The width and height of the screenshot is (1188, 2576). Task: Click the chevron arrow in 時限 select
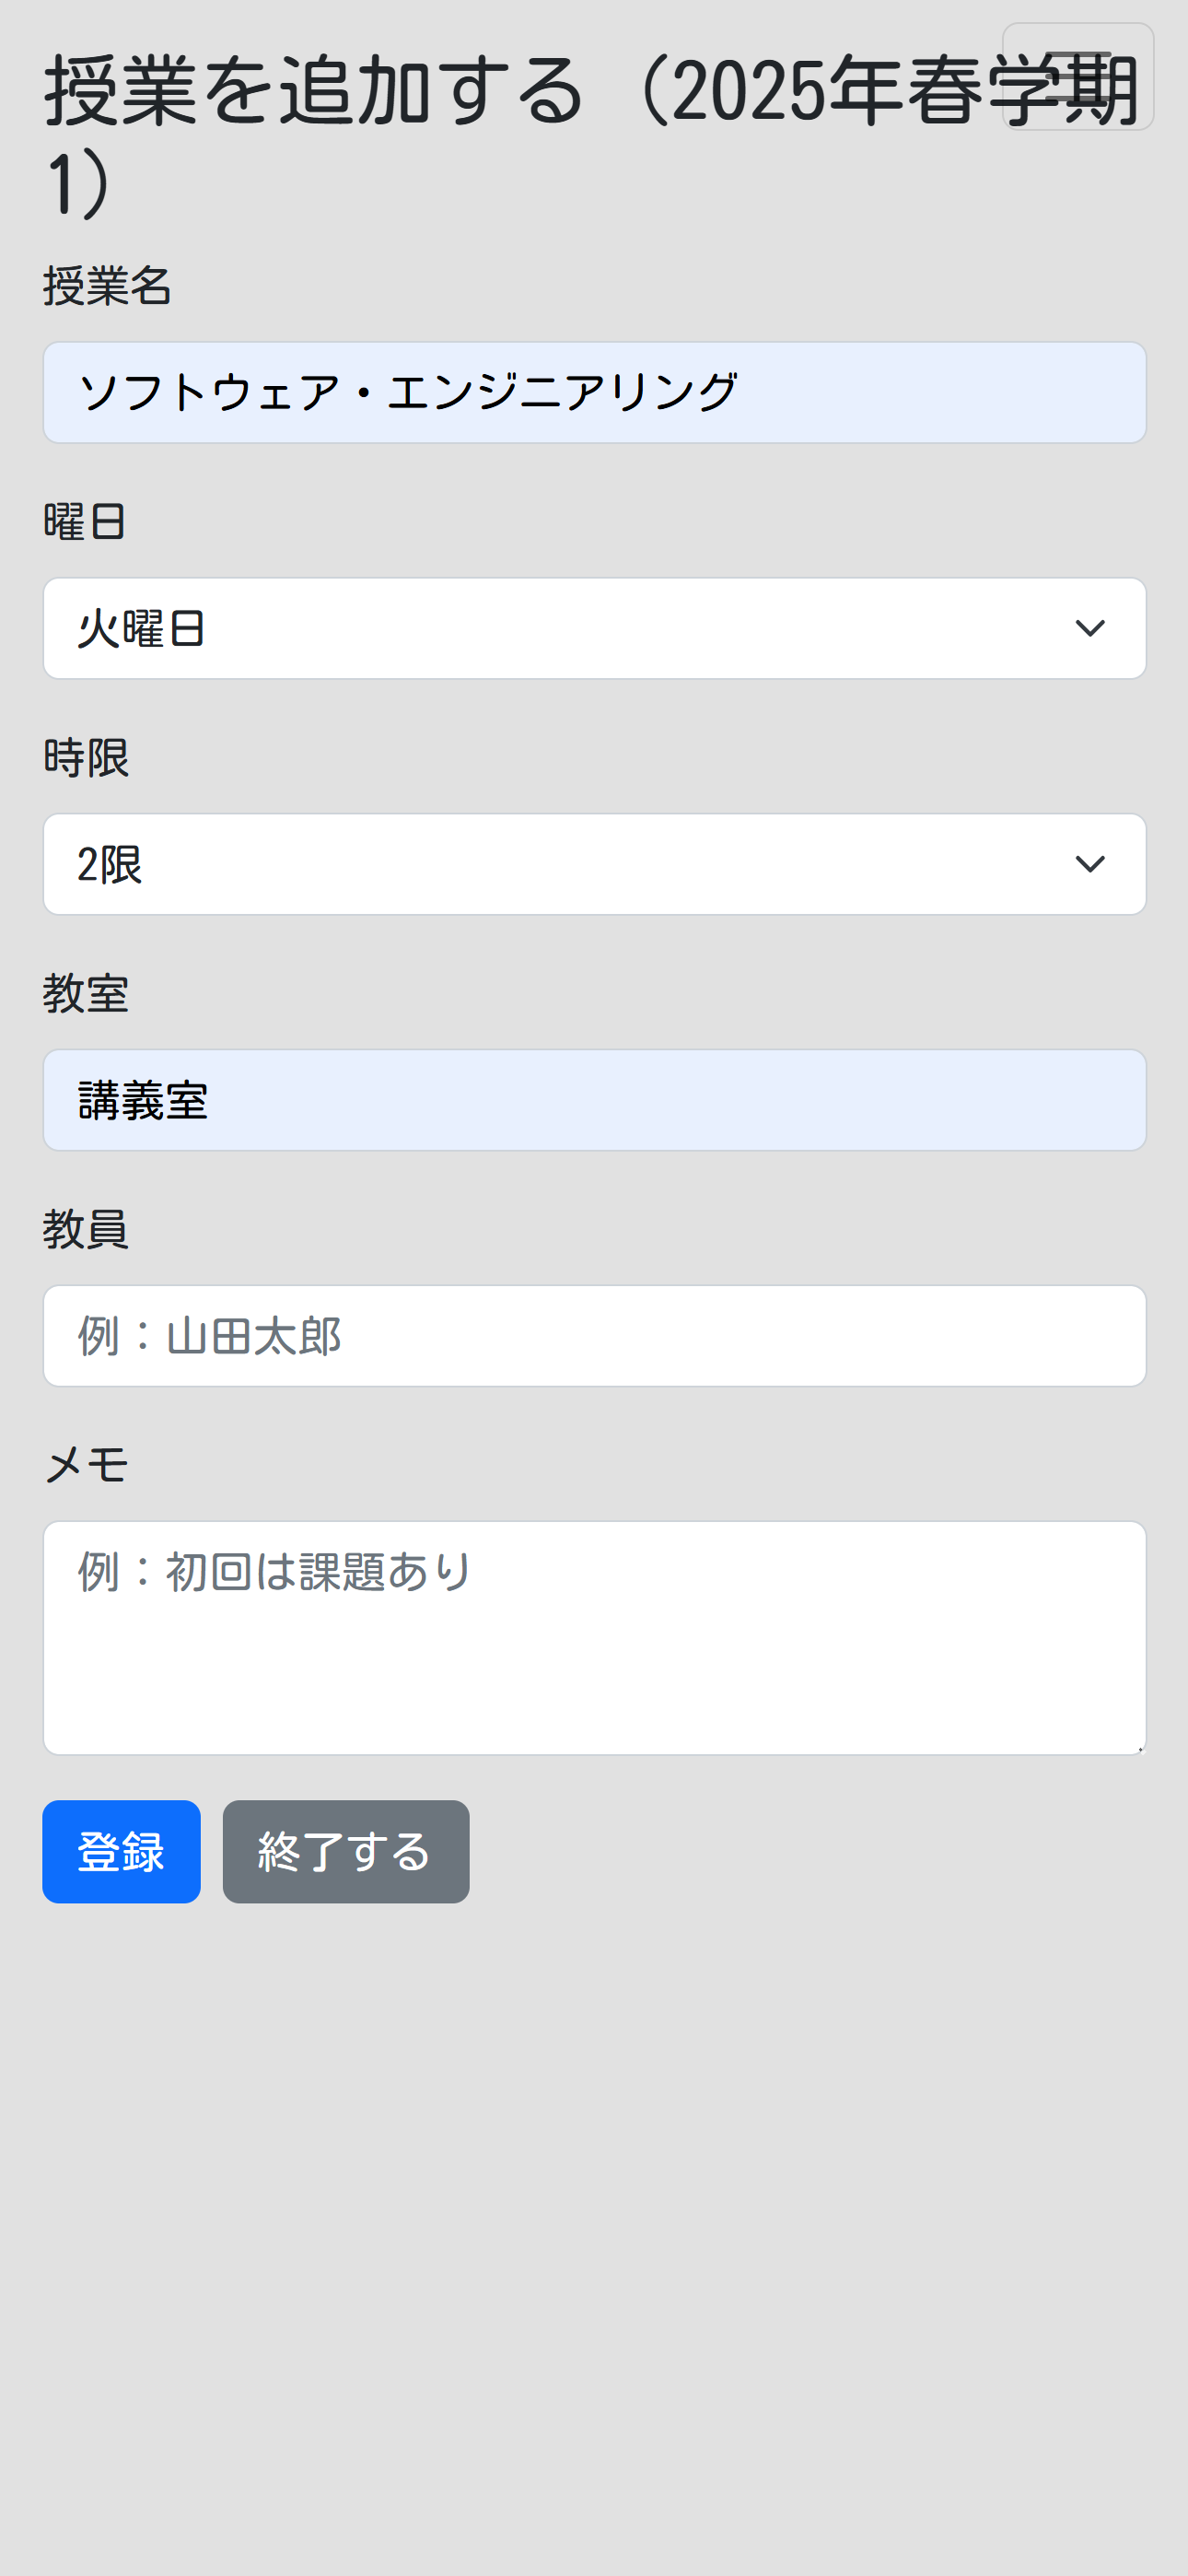(x=1089, y=864)
